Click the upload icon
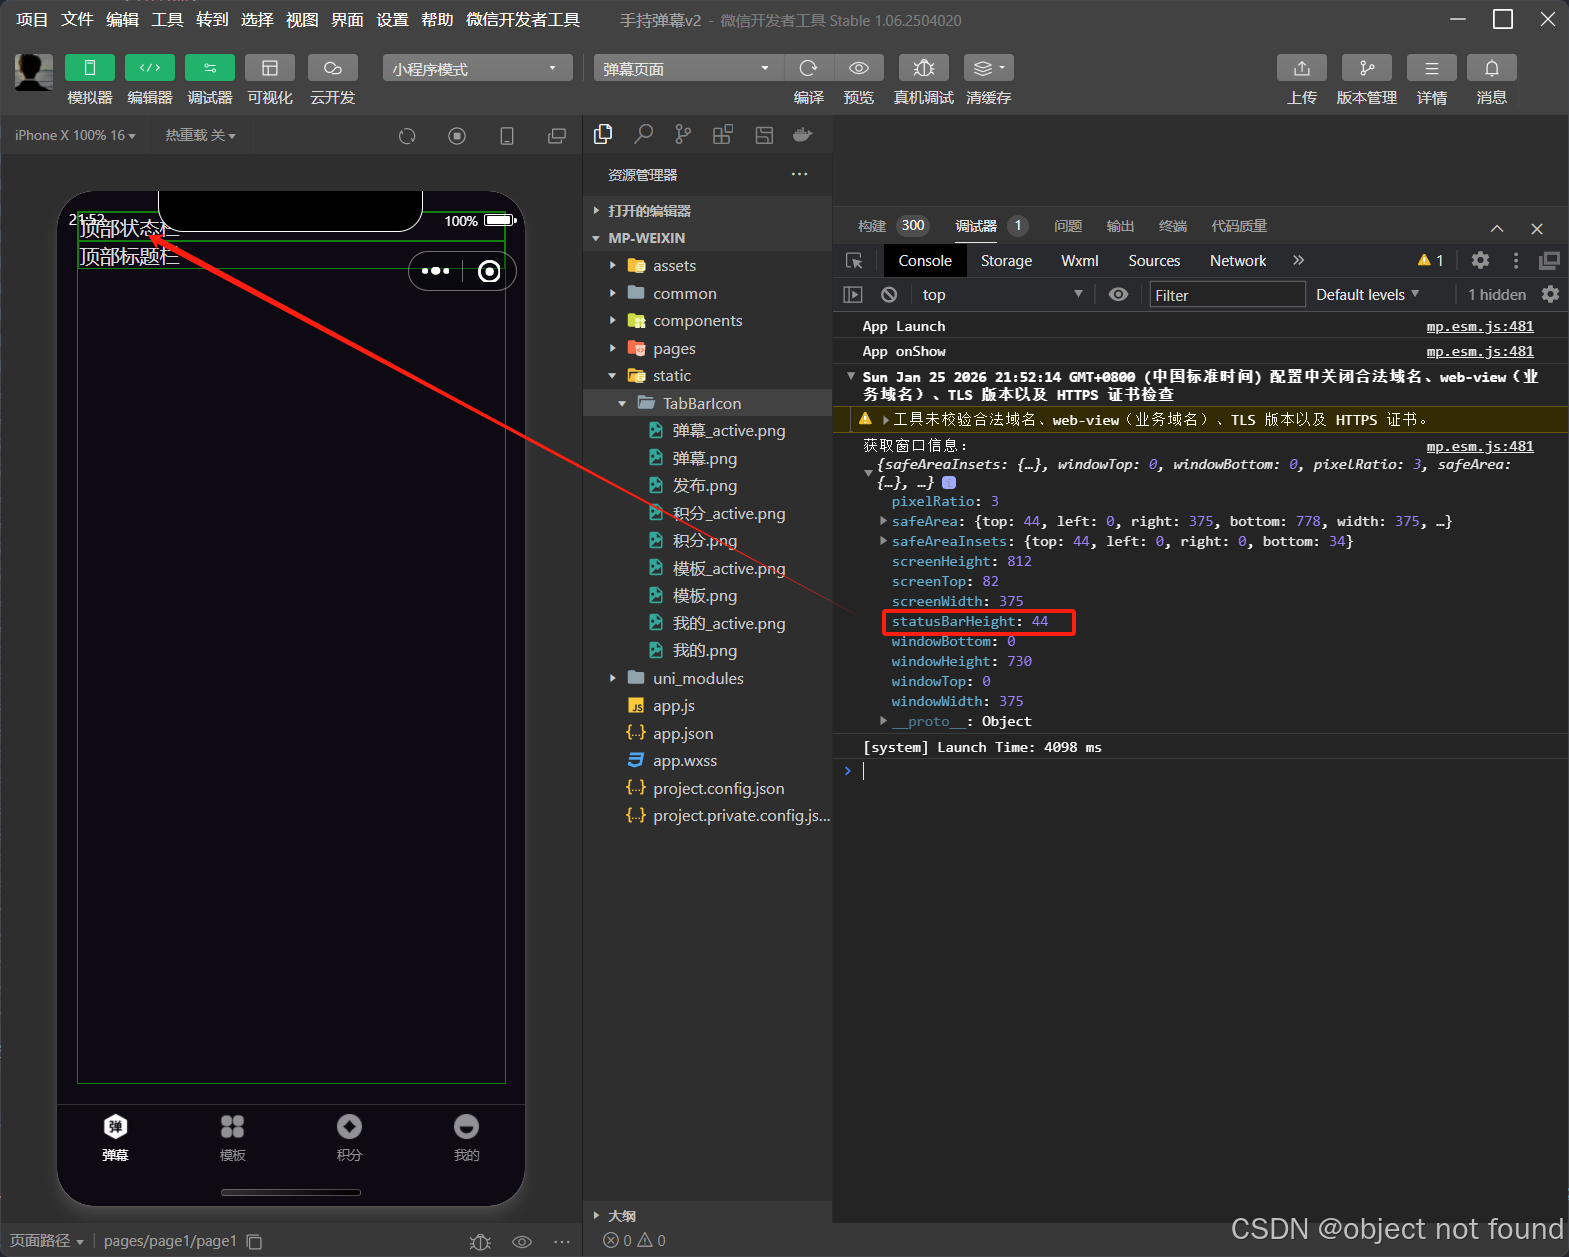The width and height of the screenshot is (1569, 1257). point(1302,68)
